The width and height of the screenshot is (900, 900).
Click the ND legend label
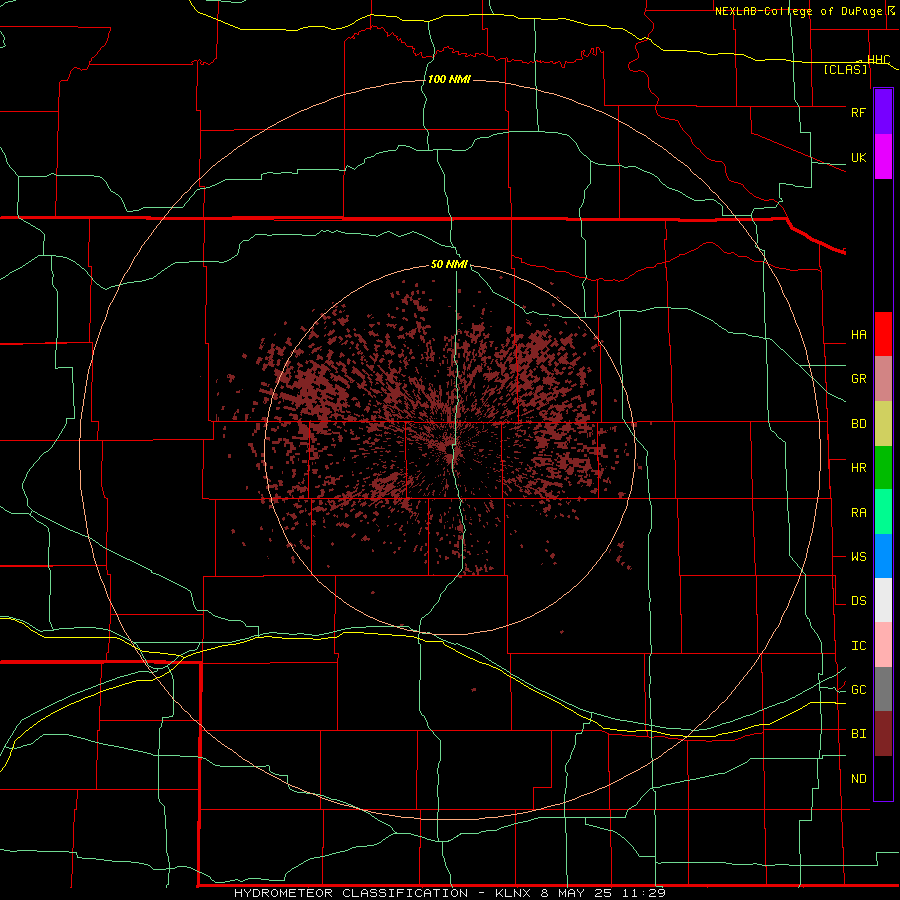click(858, 778)
